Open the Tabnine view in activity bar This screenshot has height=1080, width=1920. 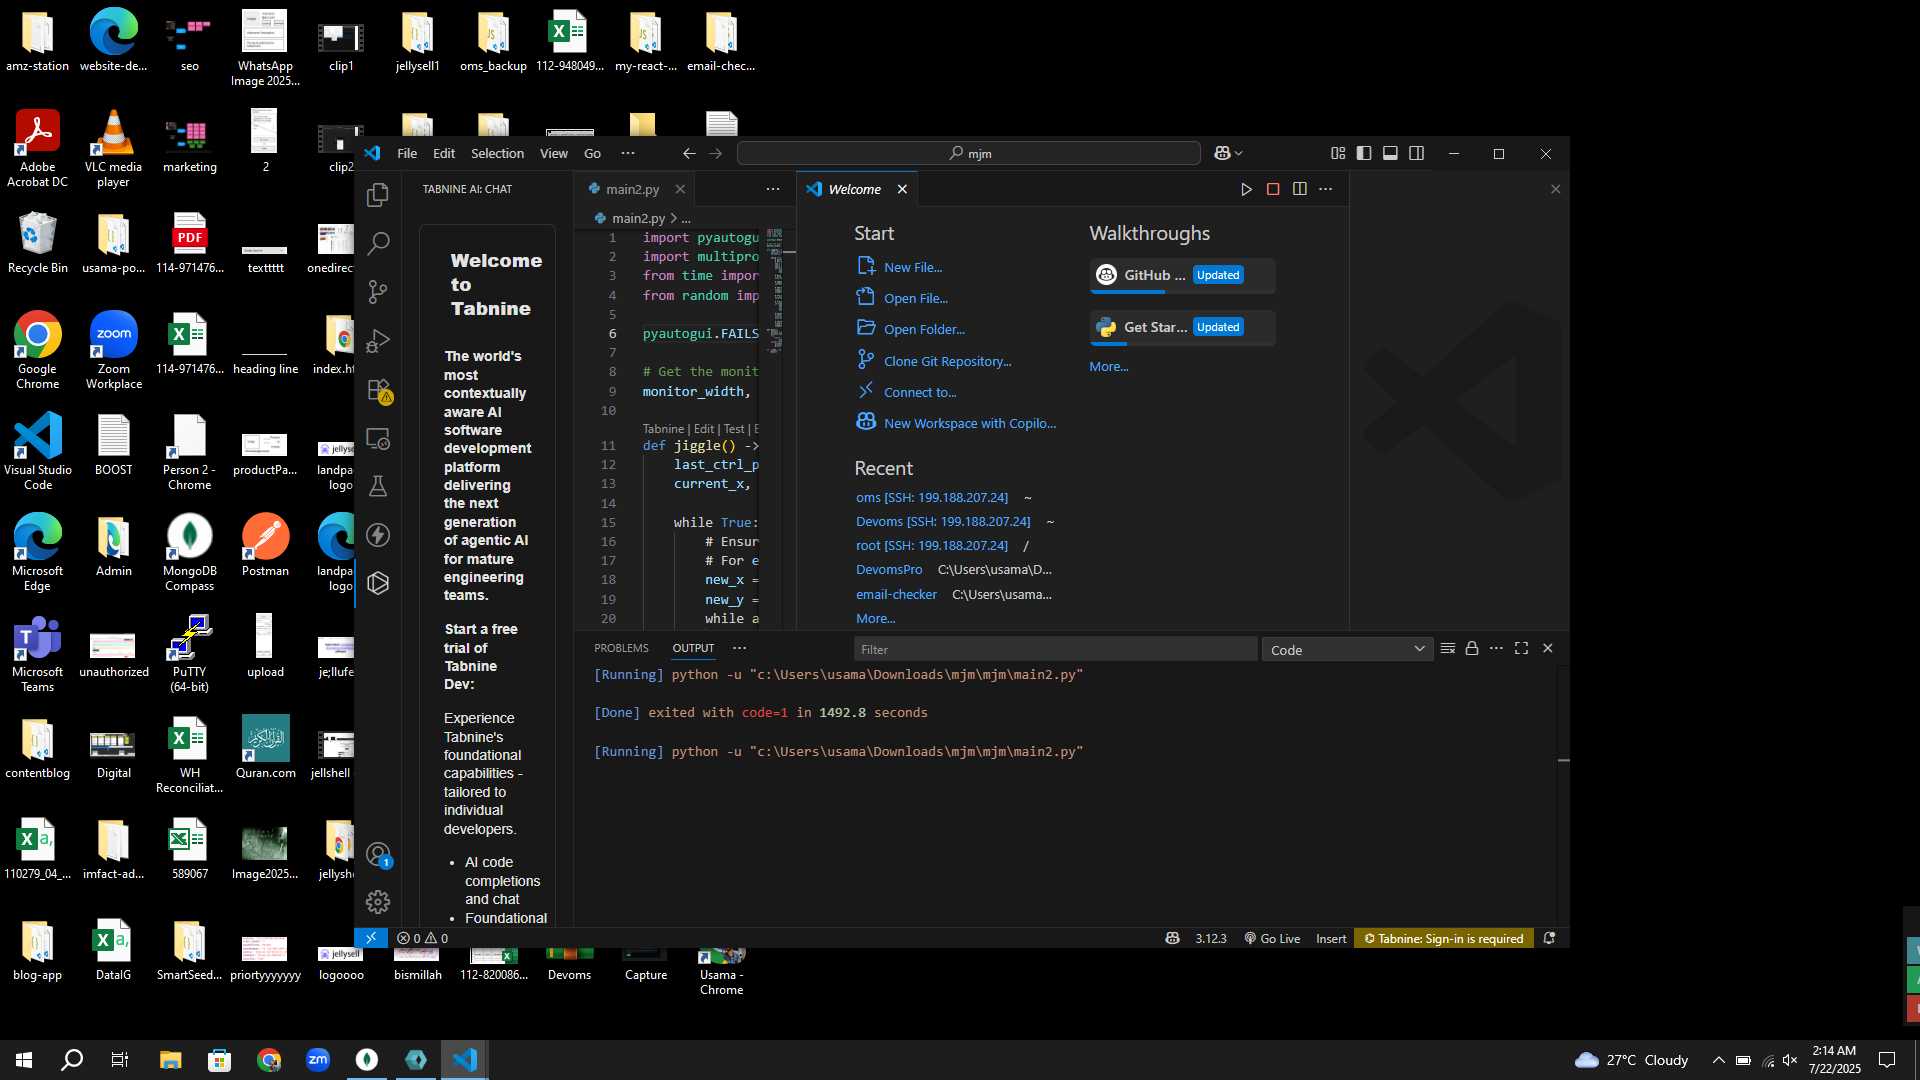tap(378, 583)
